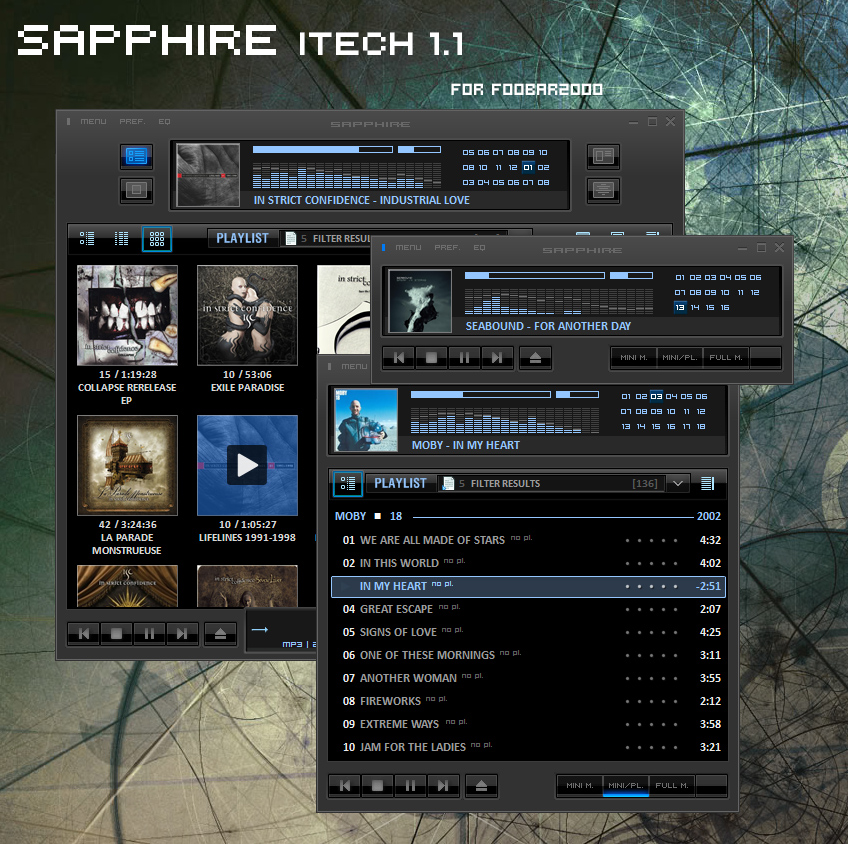Click the next track button in Seabound window
This screenshot has width=848, height=844.
pos(497,358)
